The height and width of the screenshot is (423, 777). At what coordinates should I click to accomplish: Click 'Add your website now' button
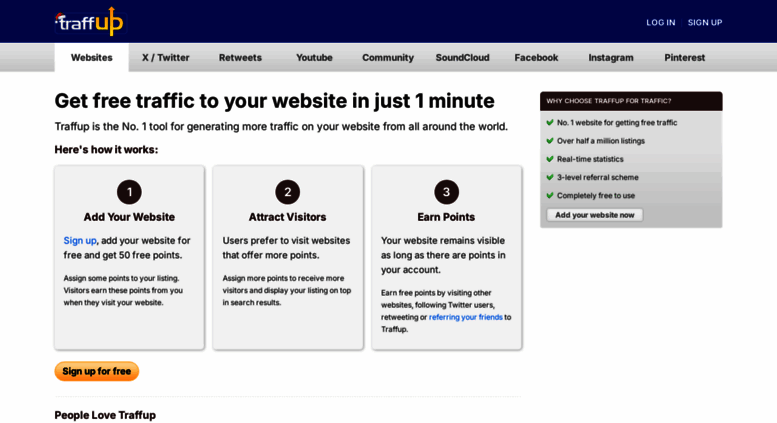pyautogui.click(x=595, y=215)
